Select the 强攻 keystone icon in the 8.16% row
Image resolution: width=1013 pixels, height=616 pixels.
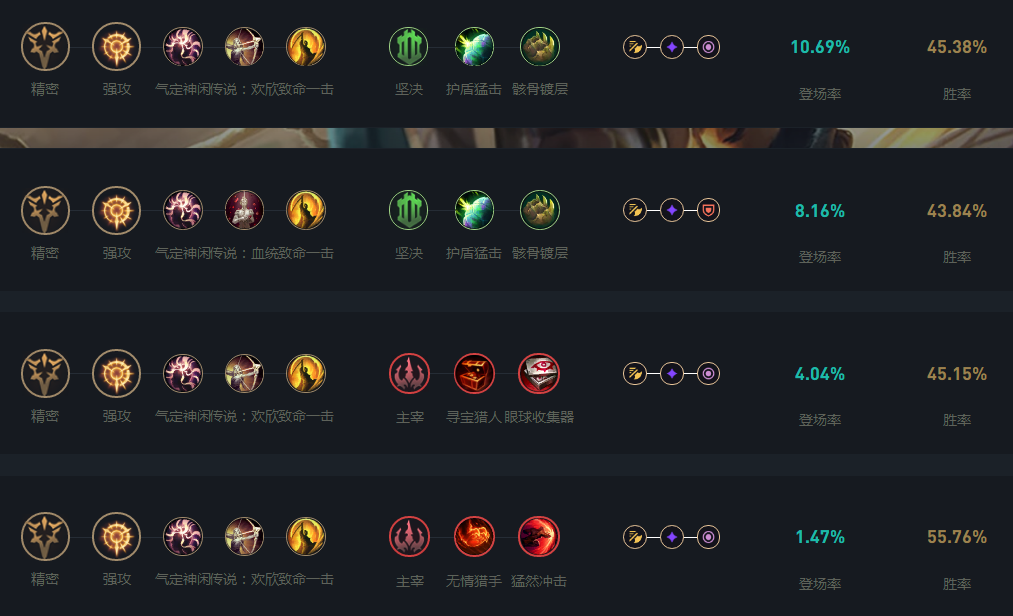116,210
